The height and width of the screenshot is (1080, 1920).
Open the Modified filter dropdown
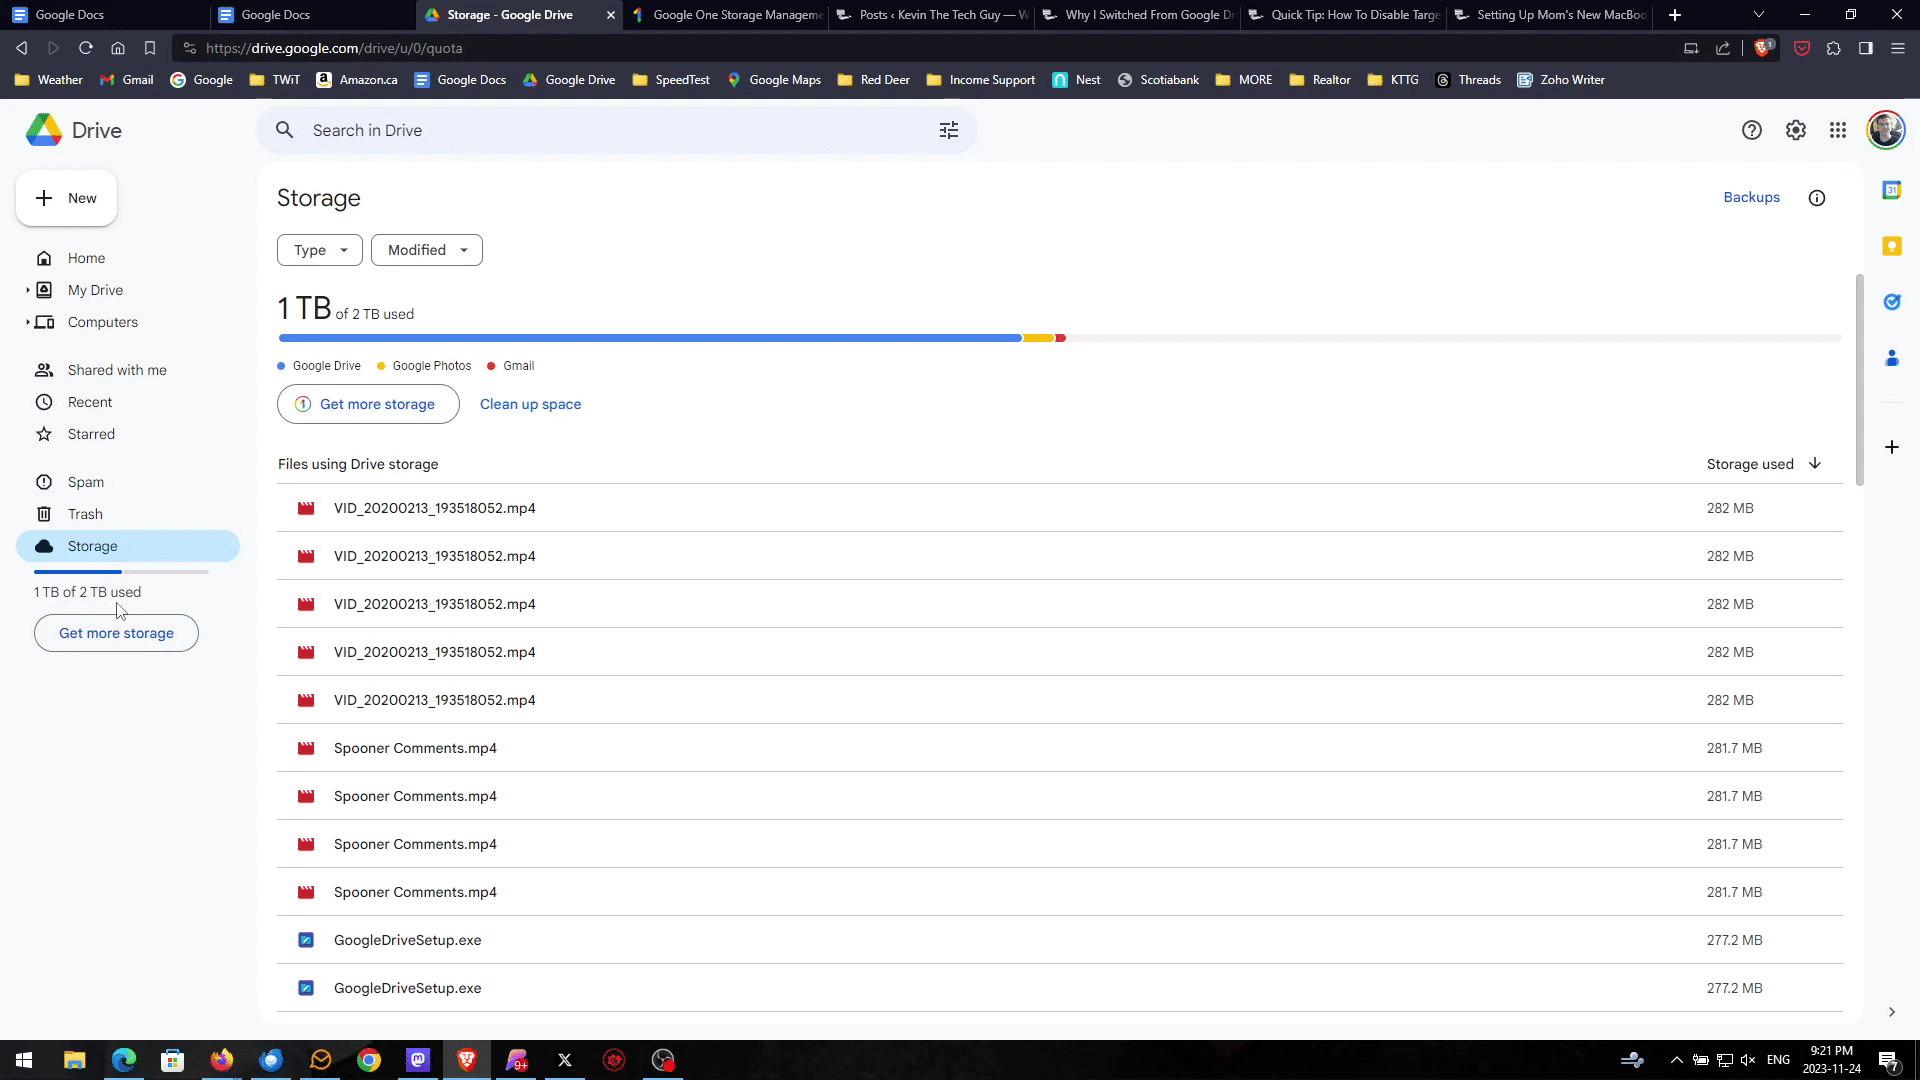[426, 250]
